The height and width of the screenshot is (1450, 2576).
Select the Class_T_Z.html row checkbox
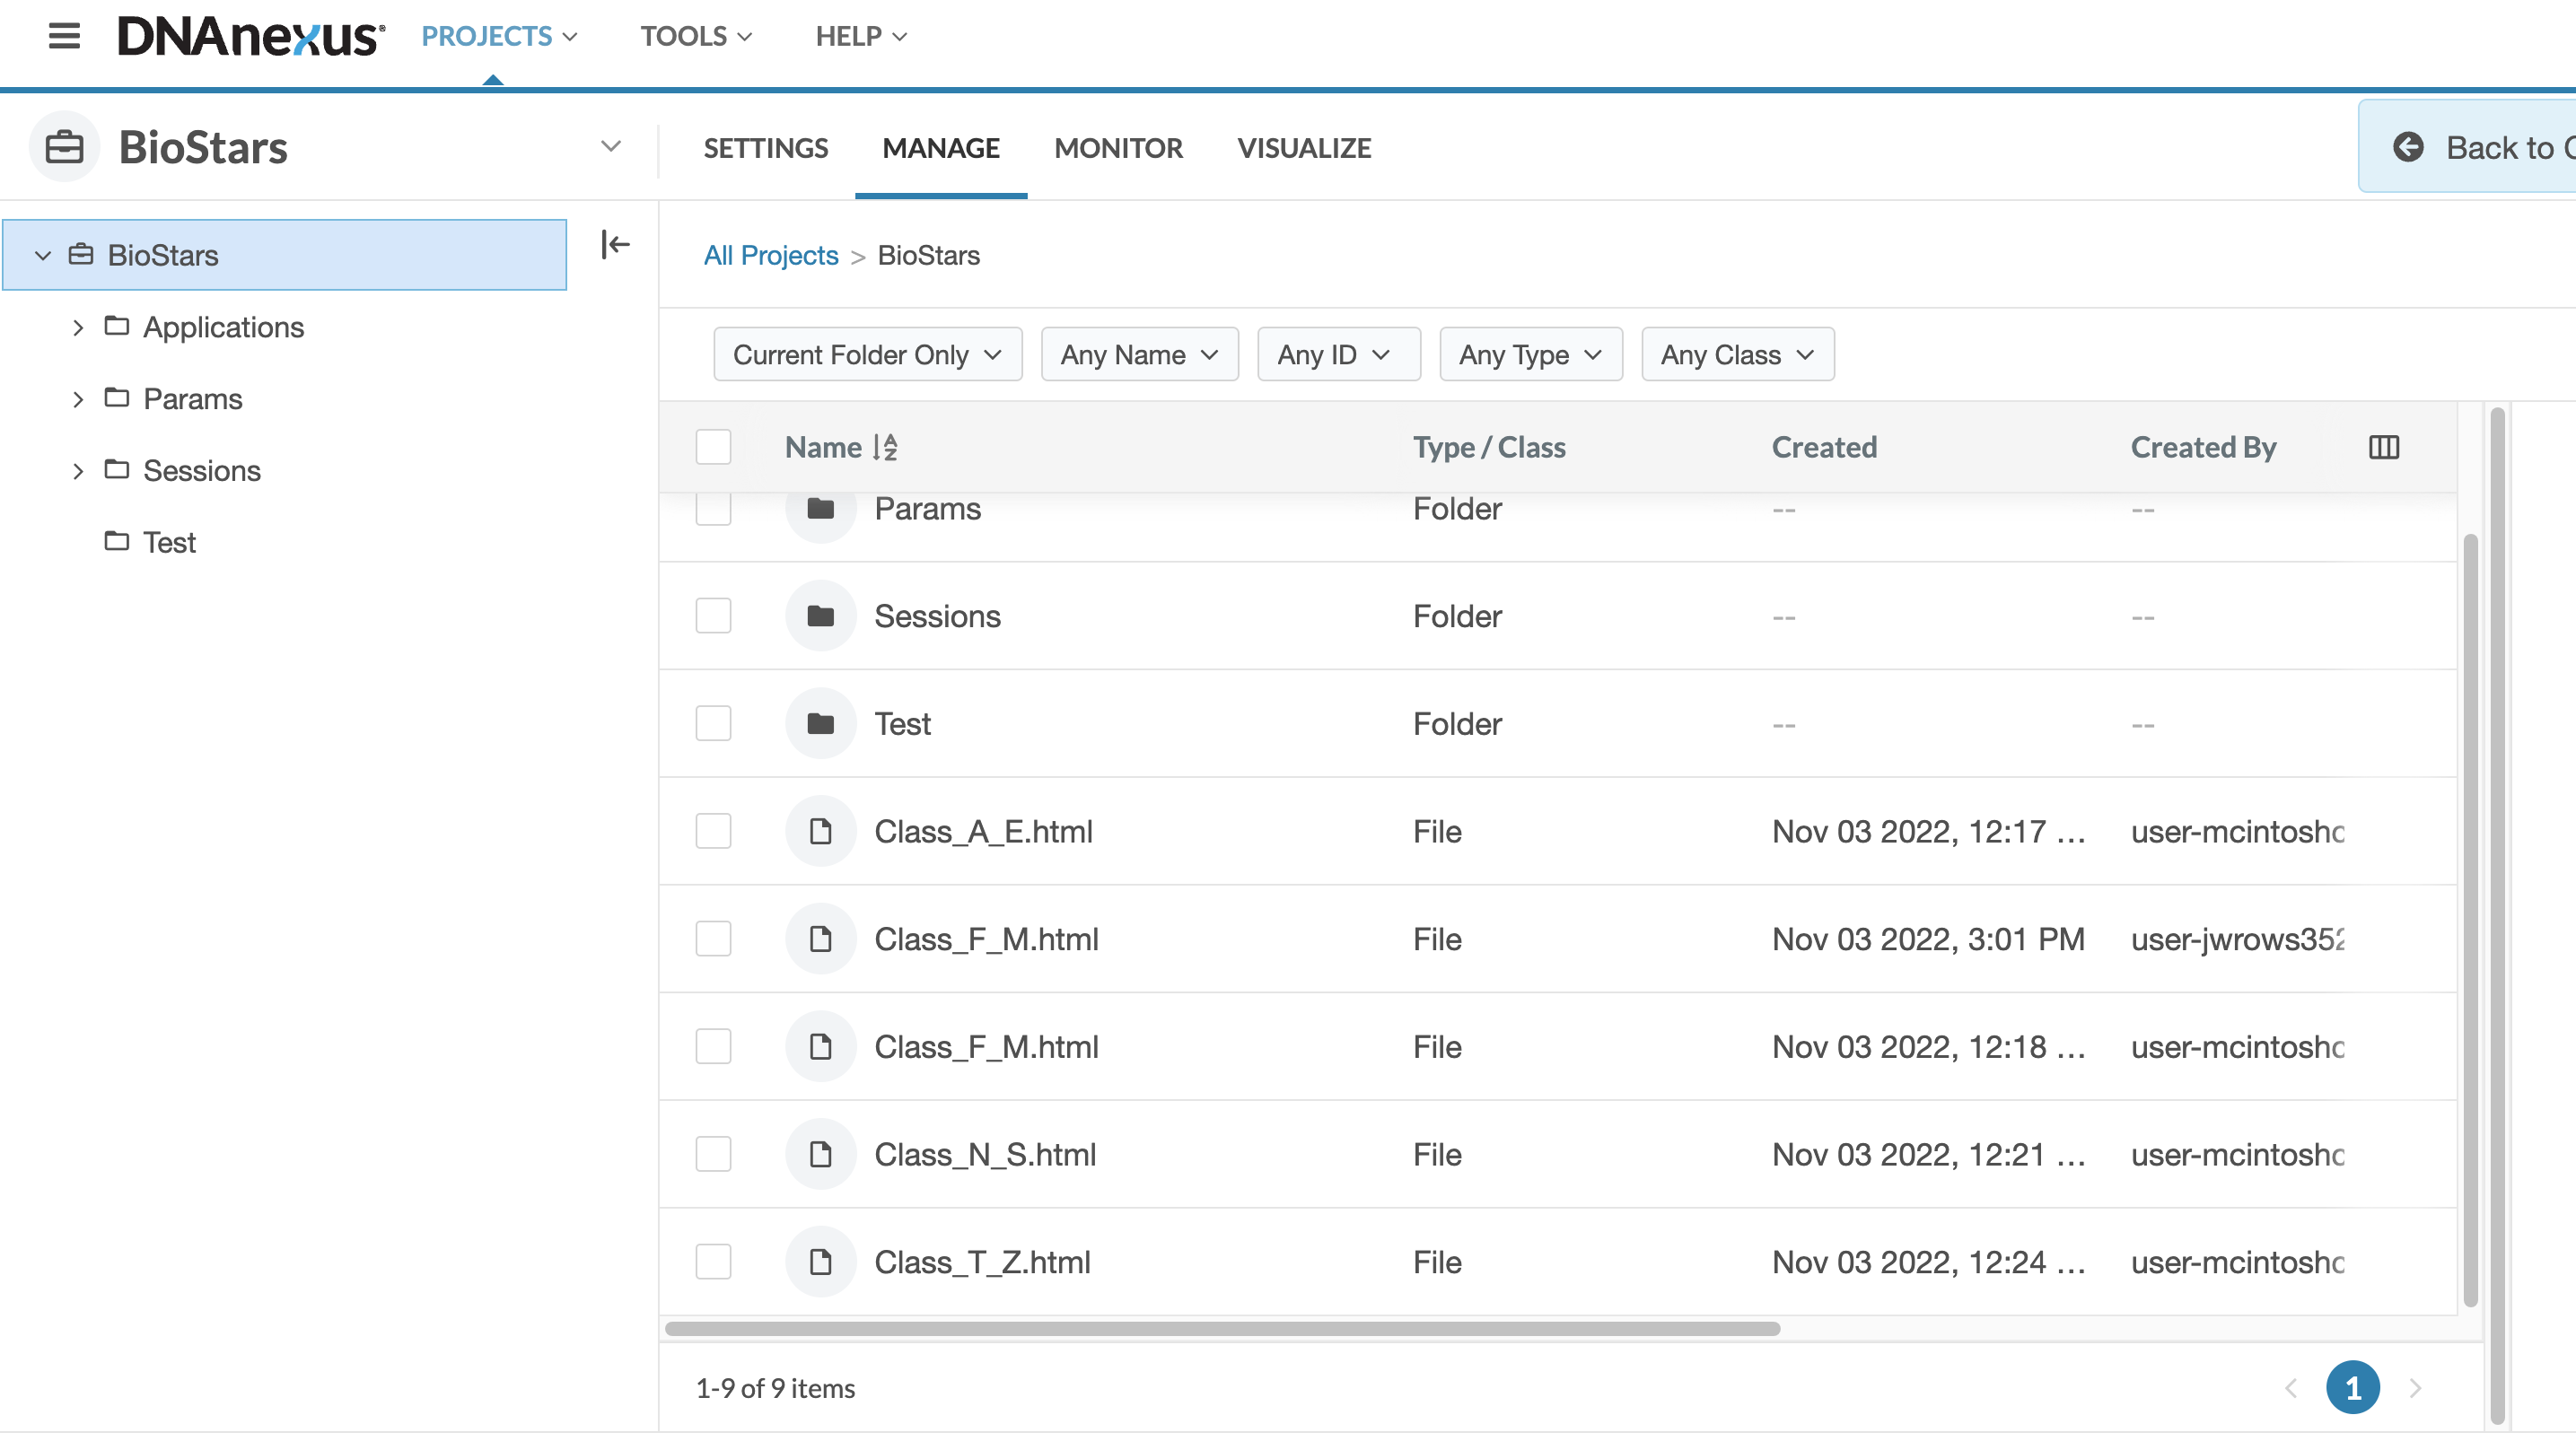(x=713, y=1262)
